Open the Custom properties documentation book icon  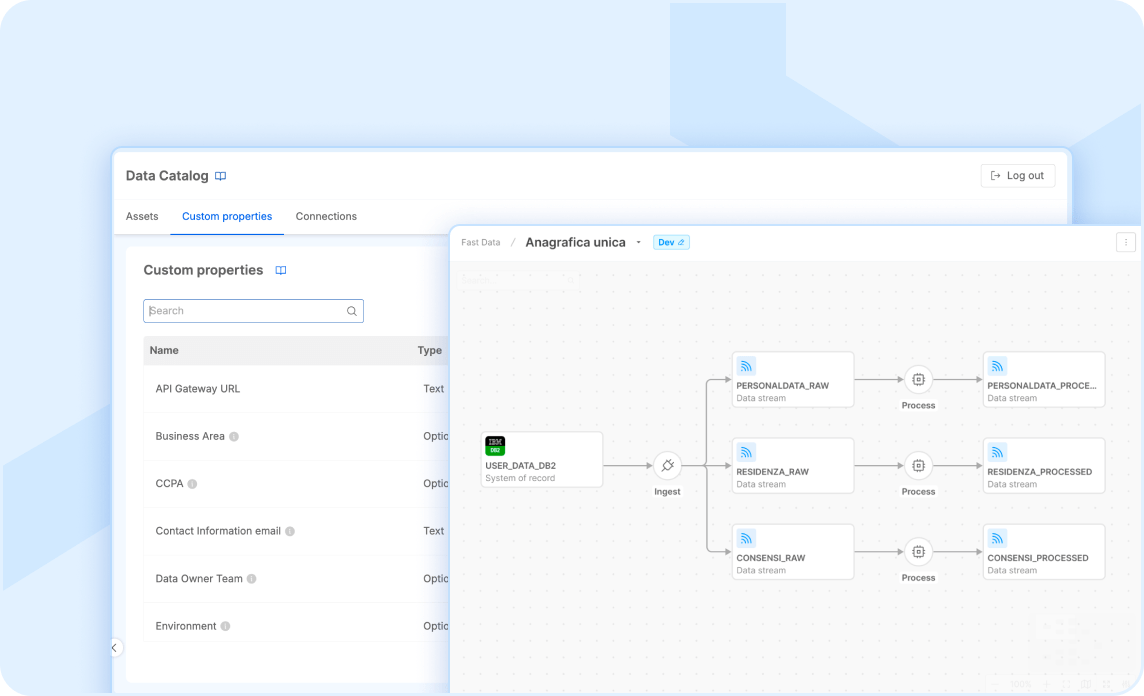point(281,271)
